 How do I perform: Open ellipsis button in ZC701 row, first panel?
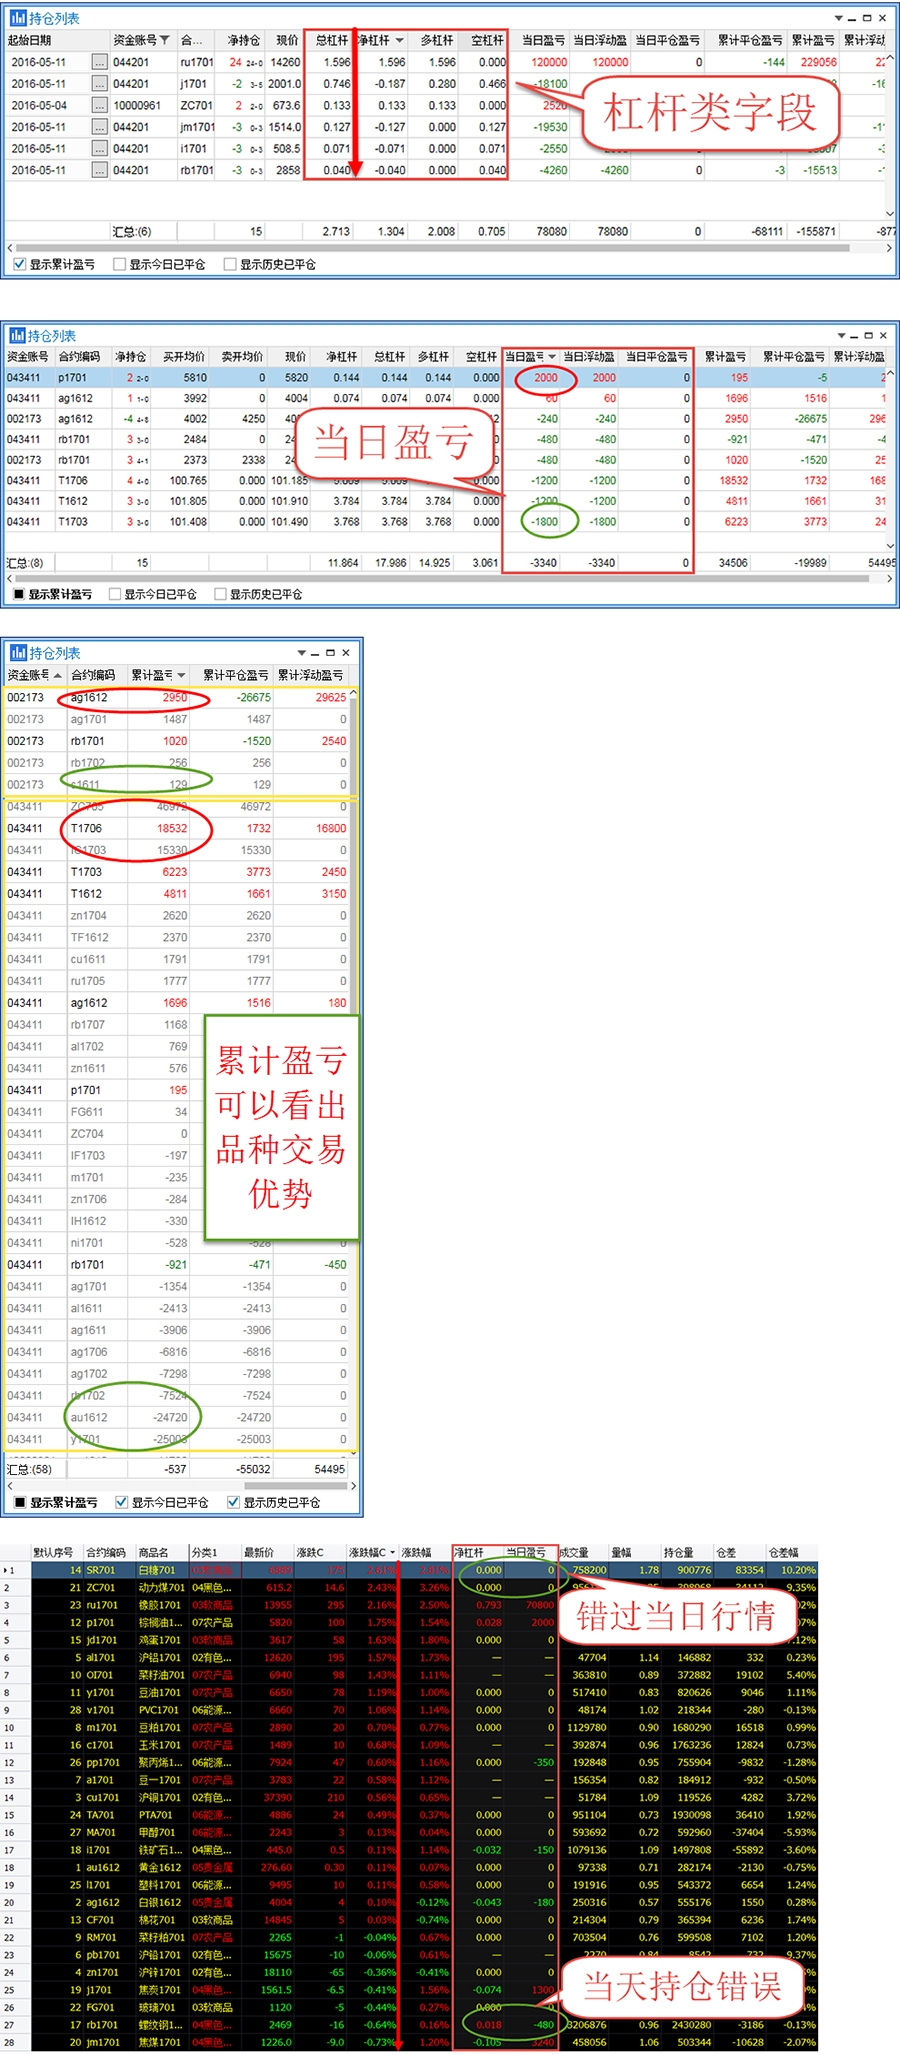point(99,105)
